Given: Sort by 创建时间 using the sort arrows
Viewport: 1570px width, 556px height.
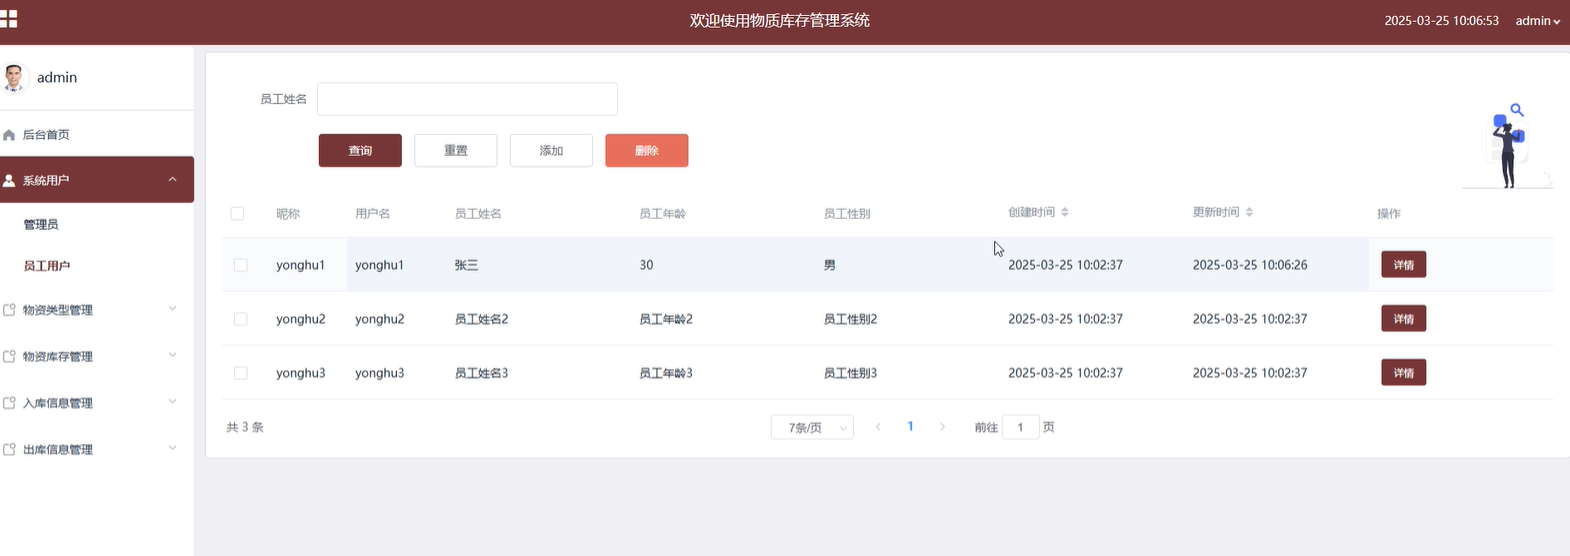Looking at the screenshot, I should tap(1065, 212).
